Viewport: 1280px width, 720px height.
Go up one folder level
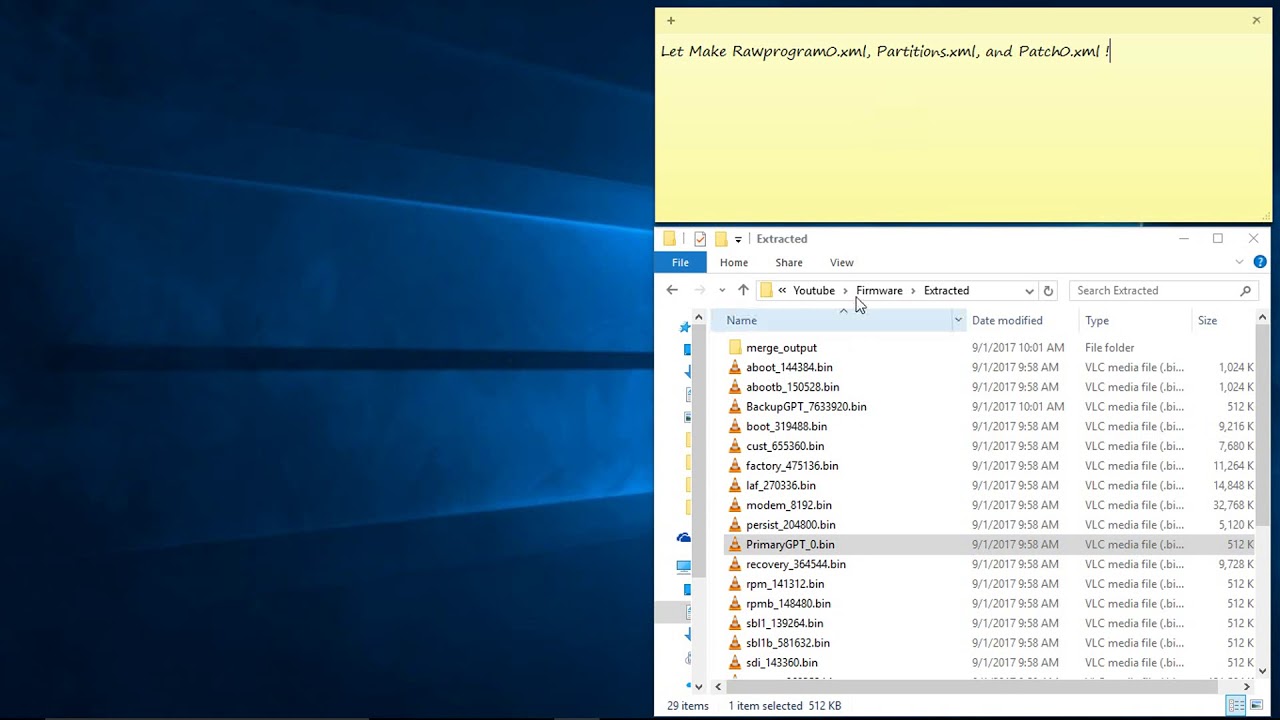(743, 290)
